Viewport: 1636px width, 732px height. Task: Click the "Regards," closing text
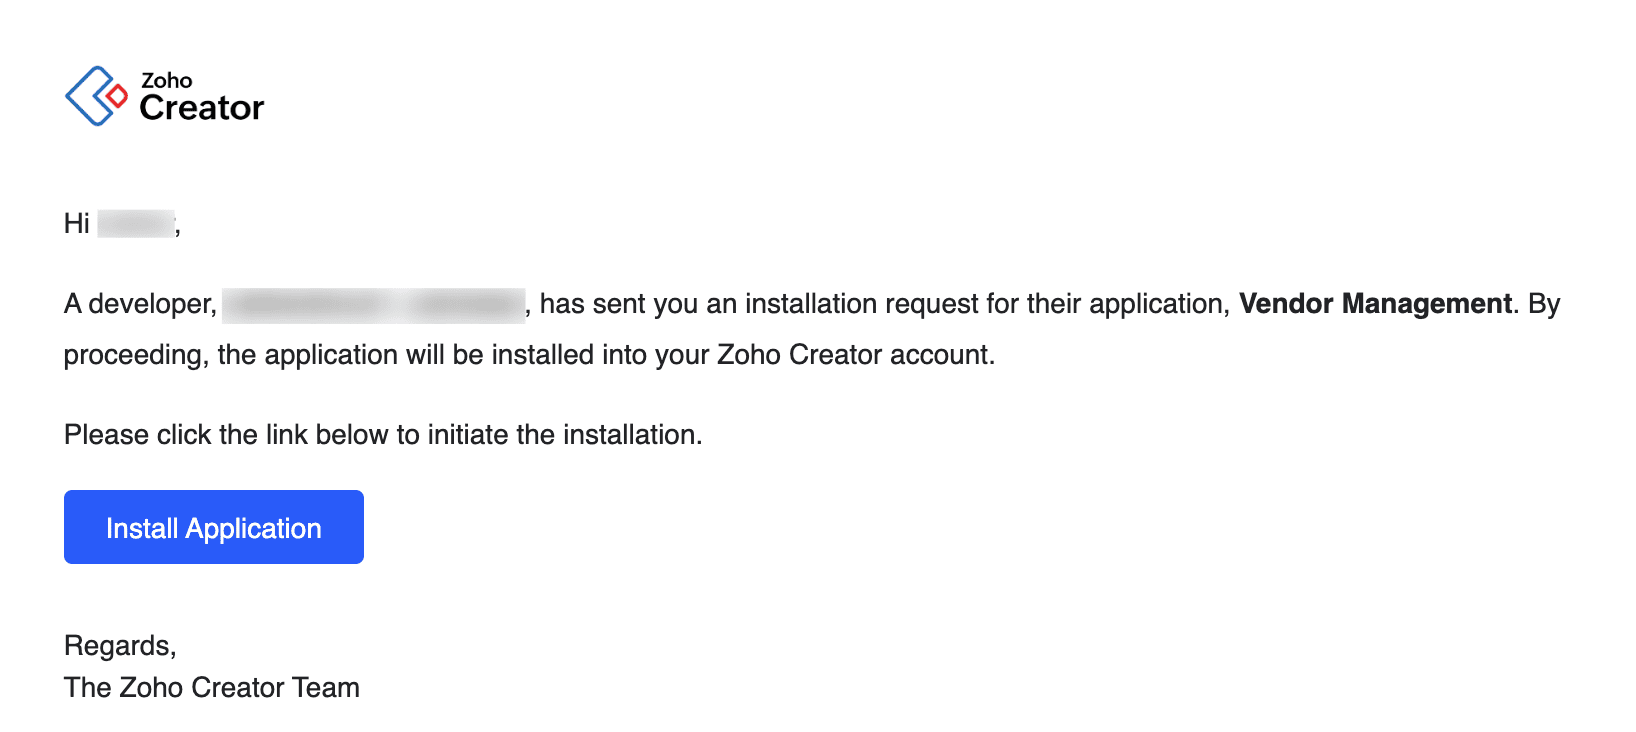pyautogui.click(x=120, y=646)
